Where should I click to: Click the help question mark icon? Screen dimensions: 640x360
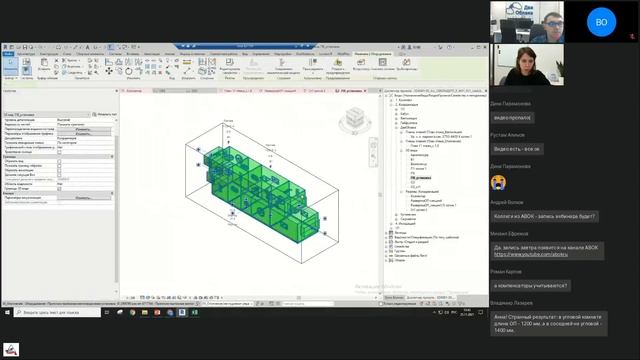(449, 47)
